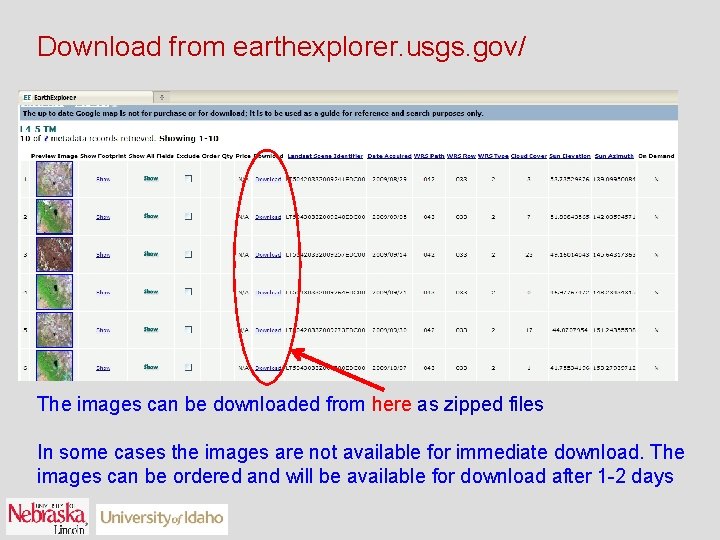Screen dimensions: 720x540
Task: Click Download link for row 4 scene
Action: click(x=268, y=292)
